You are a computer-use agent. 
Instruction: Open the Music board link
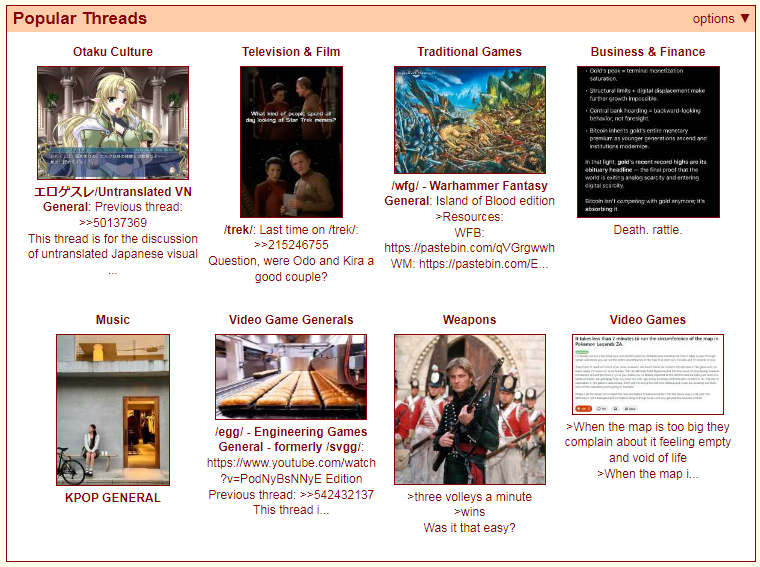(x=113, y=320)
